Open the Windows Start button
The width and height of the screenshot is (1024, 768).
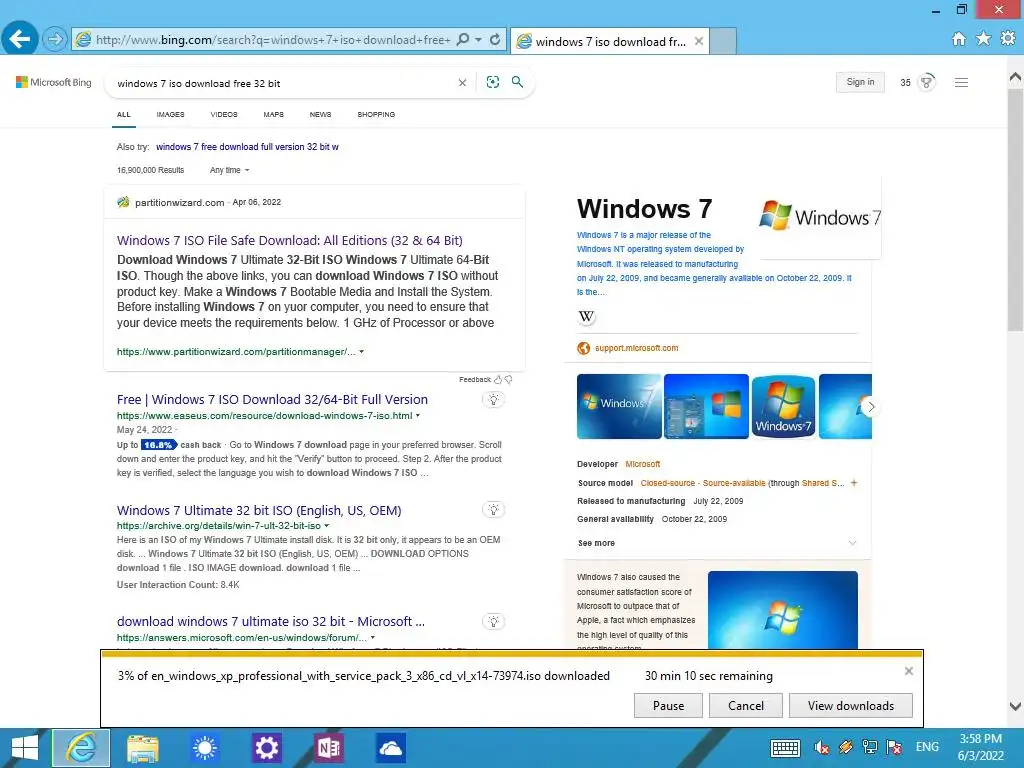(25, 748)
